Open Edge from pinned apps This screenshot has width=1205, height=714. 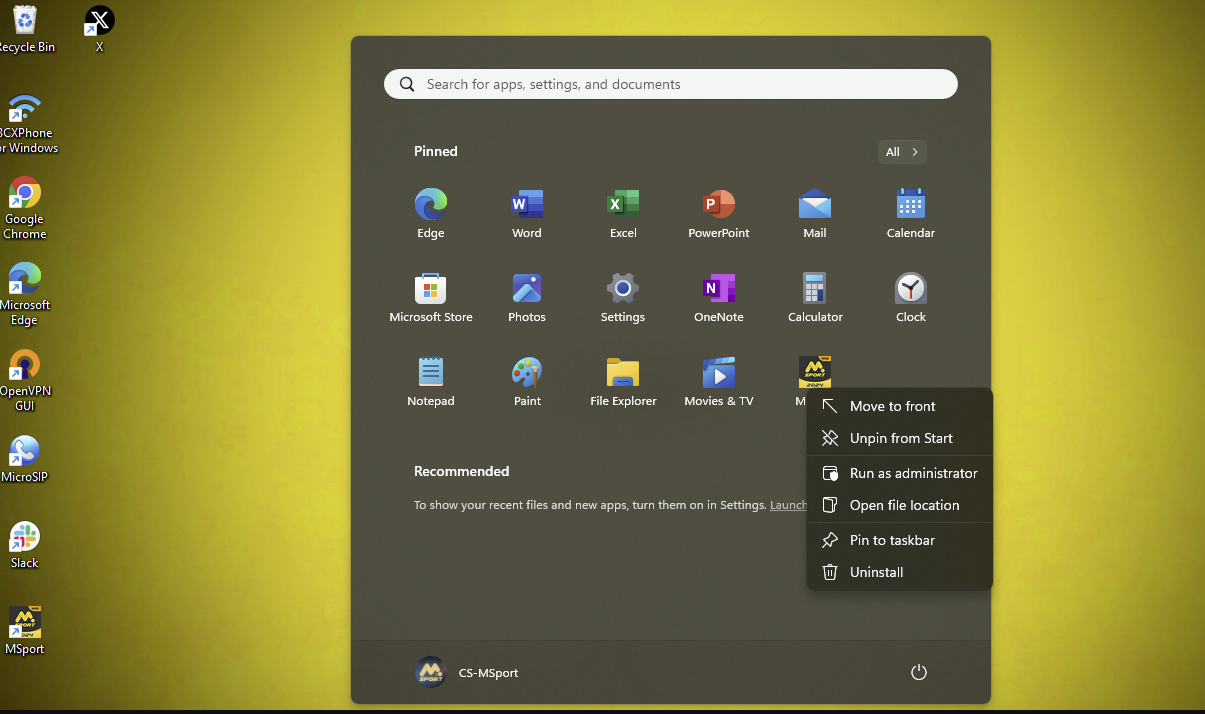pyautogui.click(x=430, y=213)
